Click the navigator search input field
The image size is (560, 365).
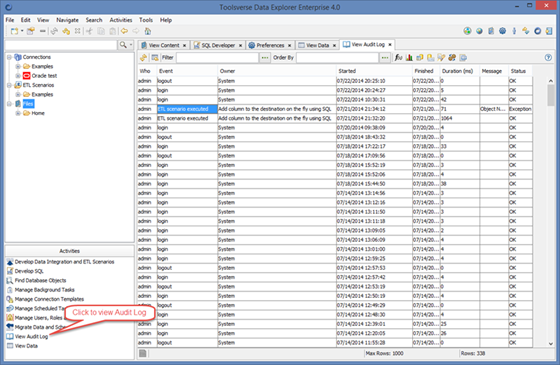coord(61,45)
